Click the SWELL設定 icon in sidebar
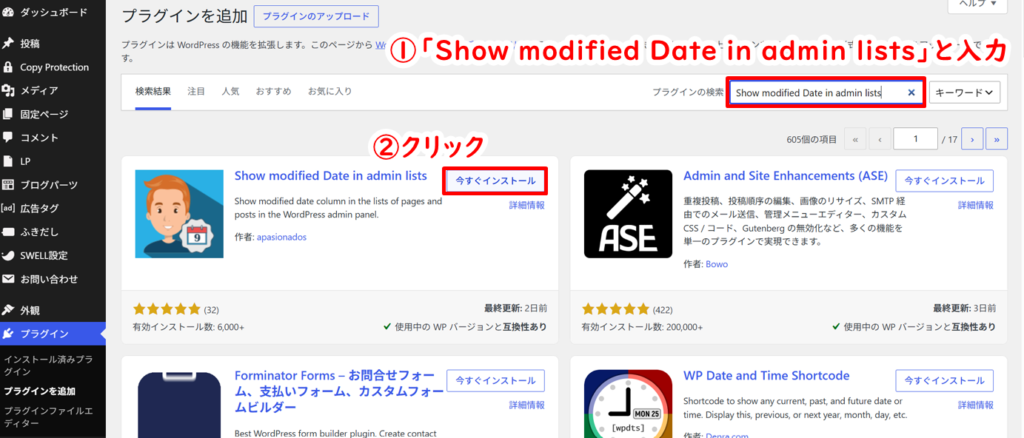1024x438 pixels. (8, 255)
